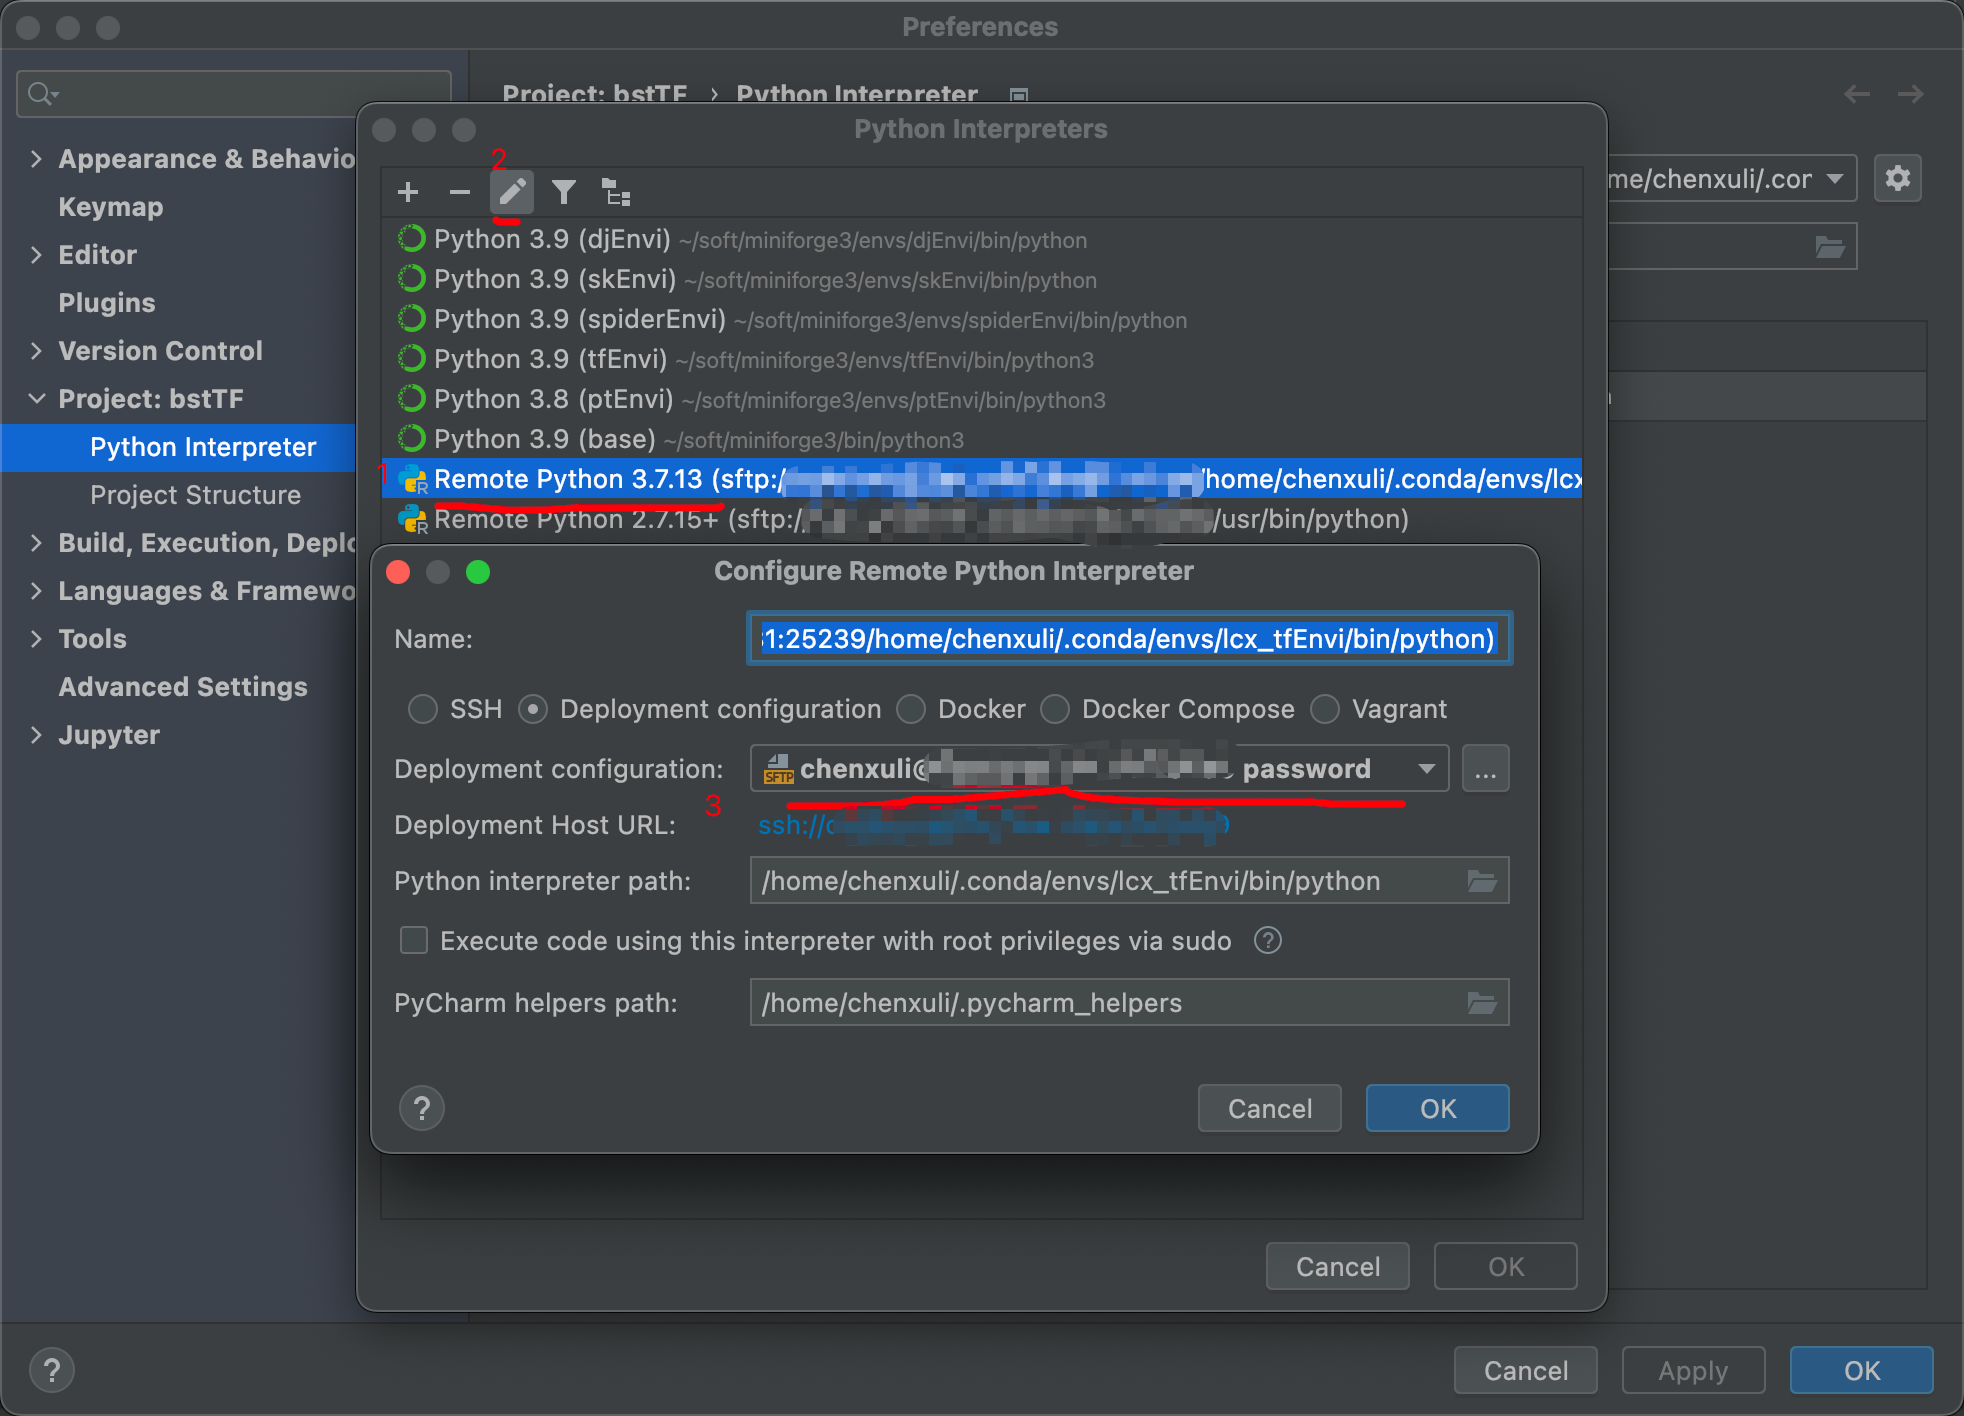Click the SFTP deployment configuration icon
Viewport: 1964px width, 1416px height.
tap(778, 769)
